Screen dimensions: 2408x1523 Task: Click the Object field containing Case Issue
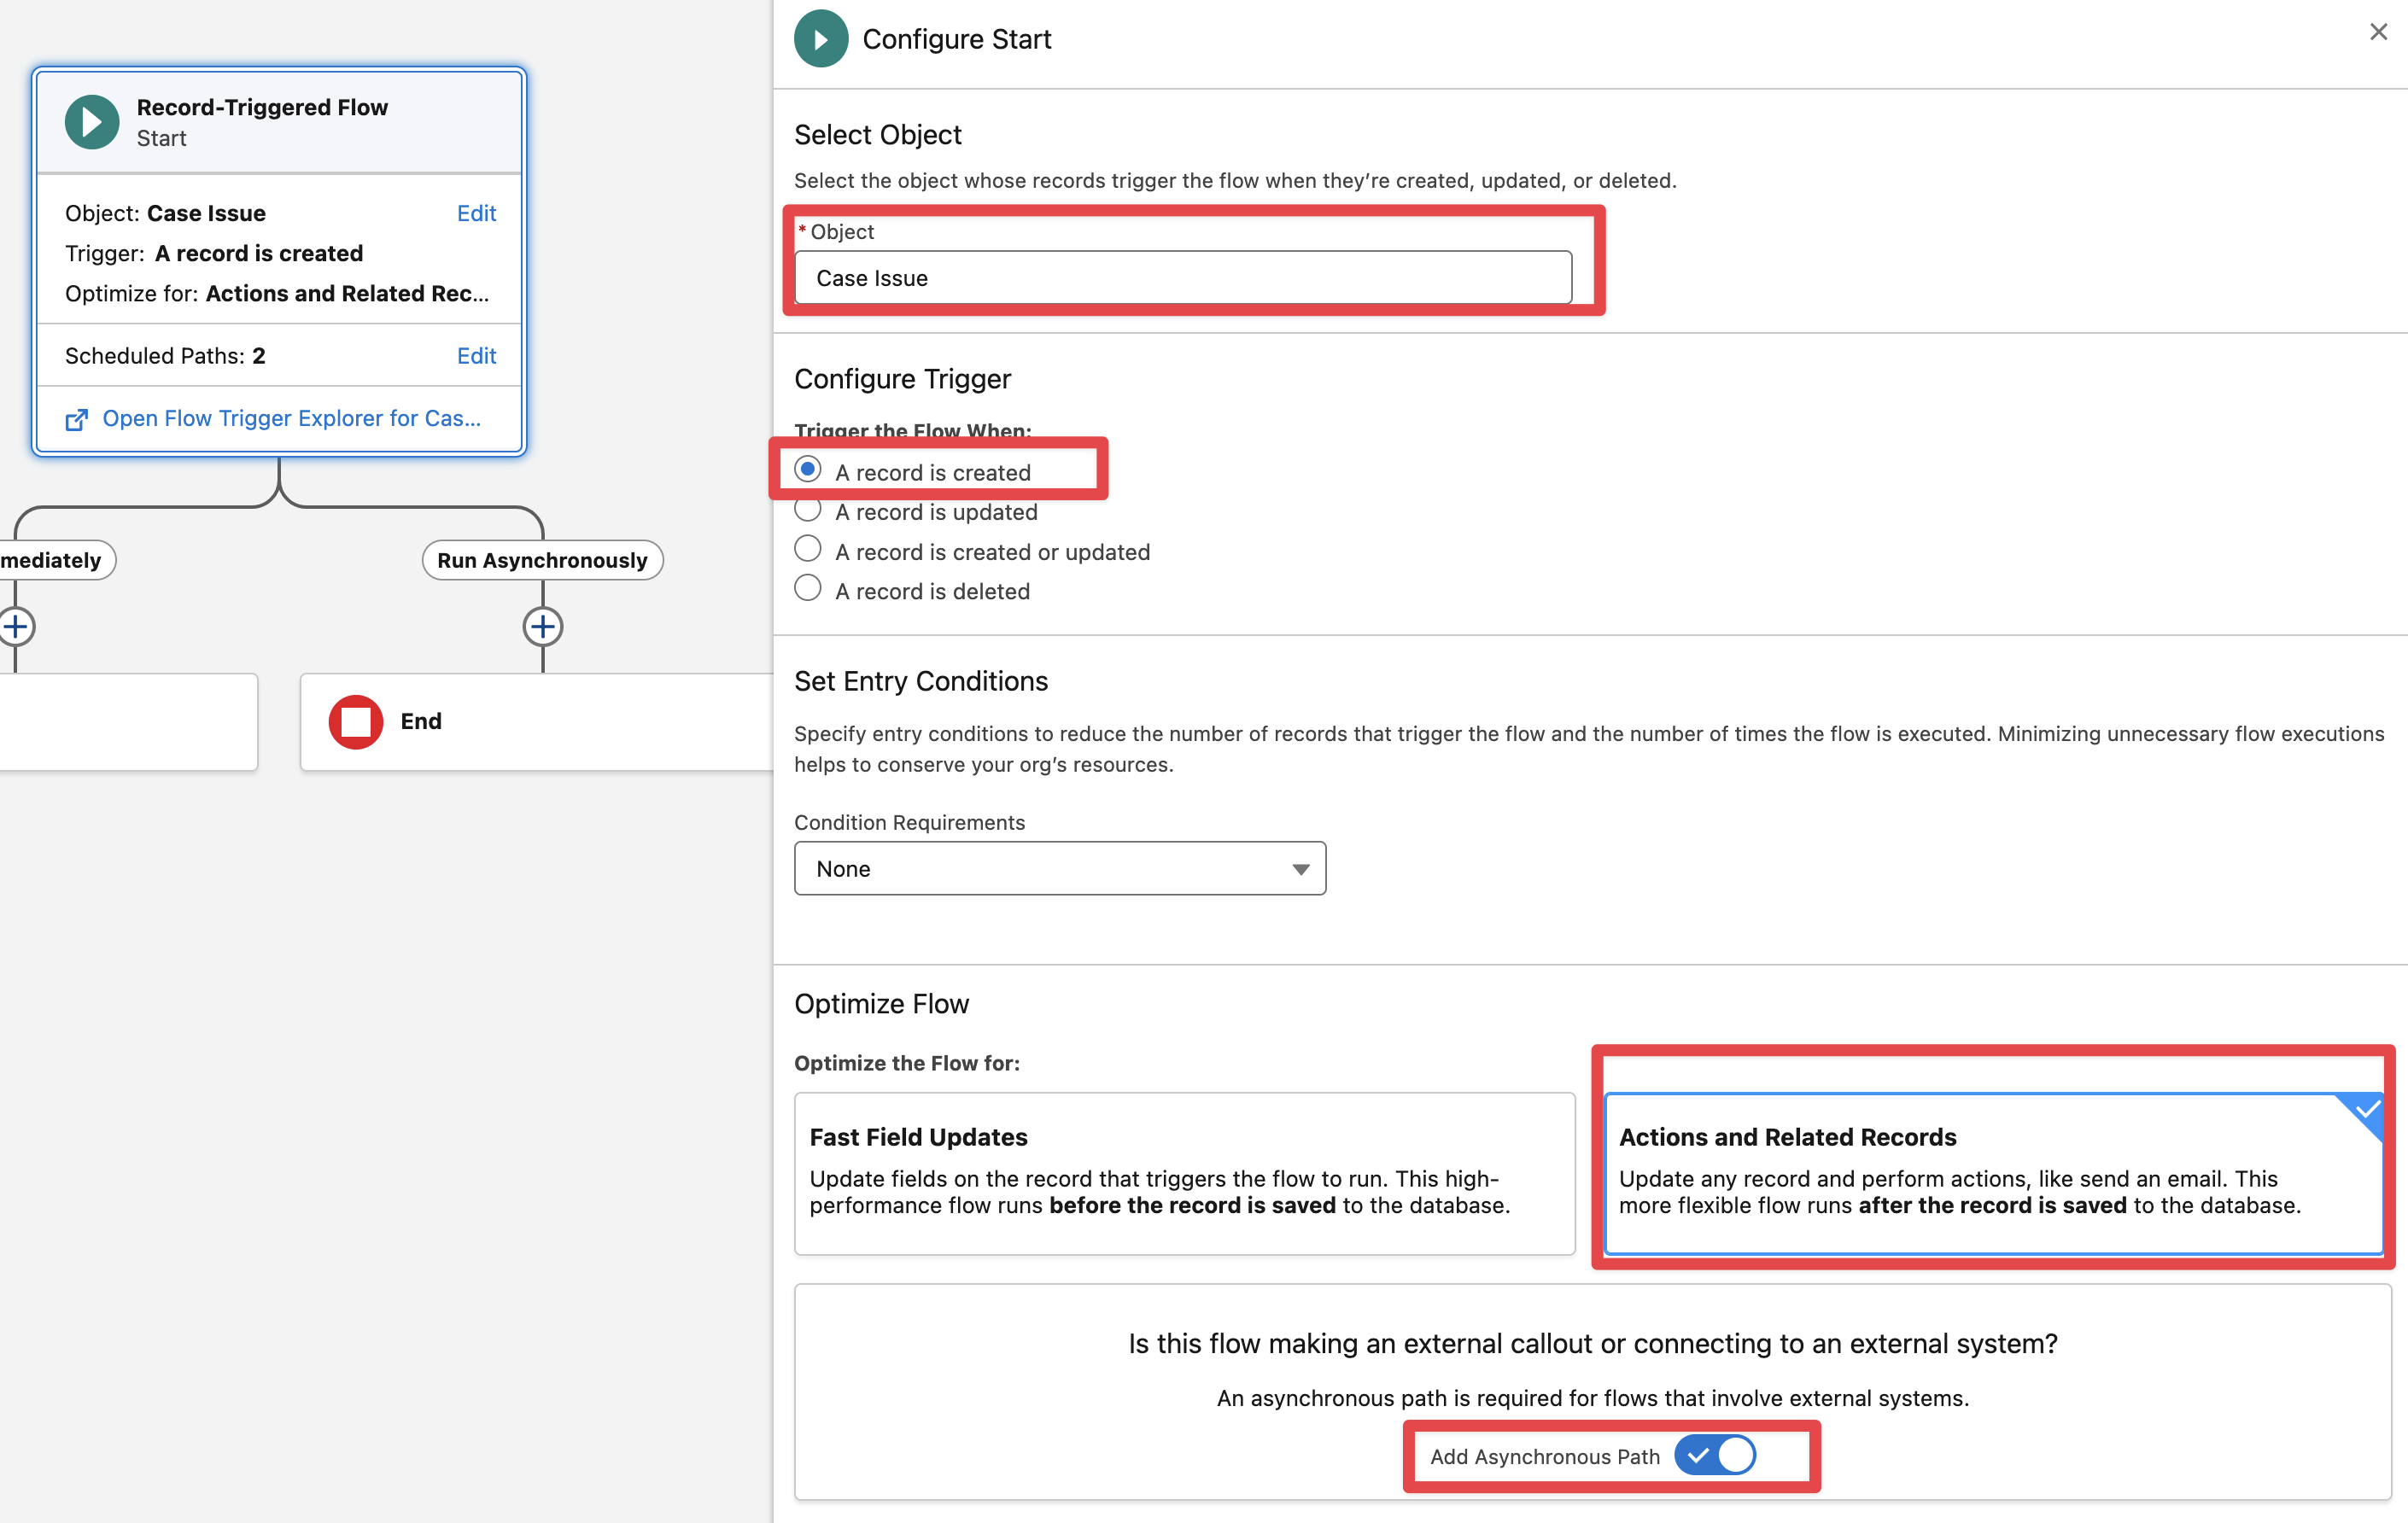click(x=1182, y=278)
